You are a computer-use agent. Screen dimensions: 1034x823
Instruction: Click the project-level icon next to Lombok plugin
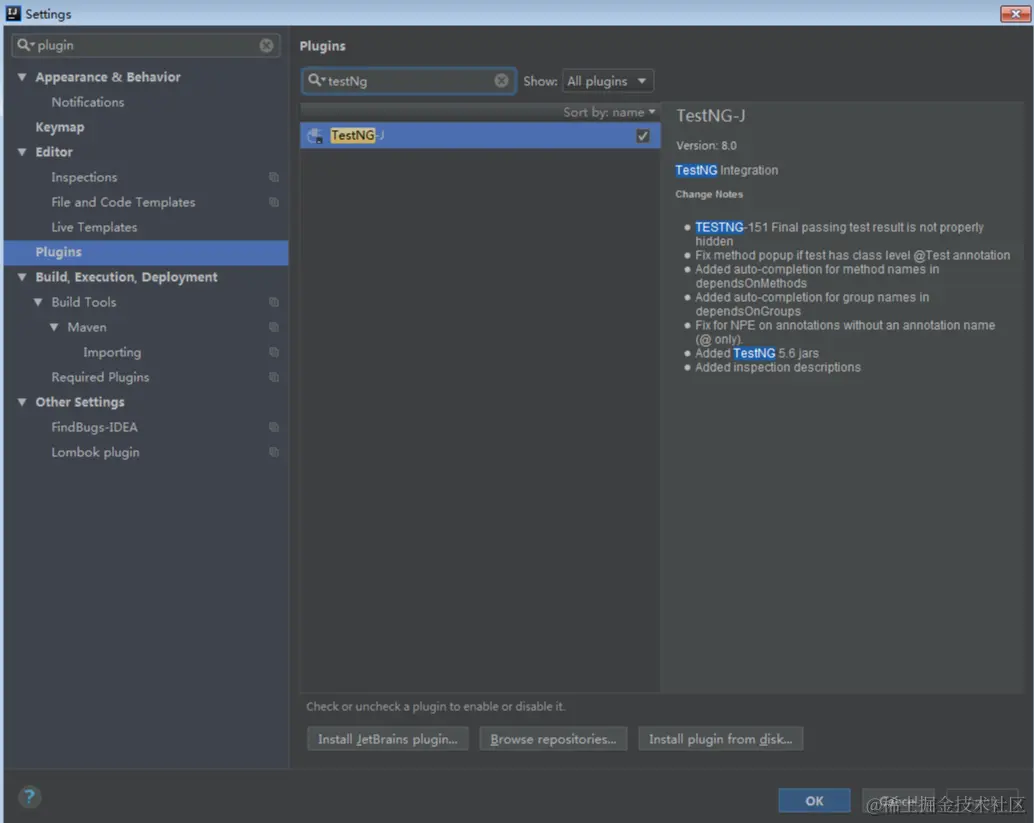274,452
